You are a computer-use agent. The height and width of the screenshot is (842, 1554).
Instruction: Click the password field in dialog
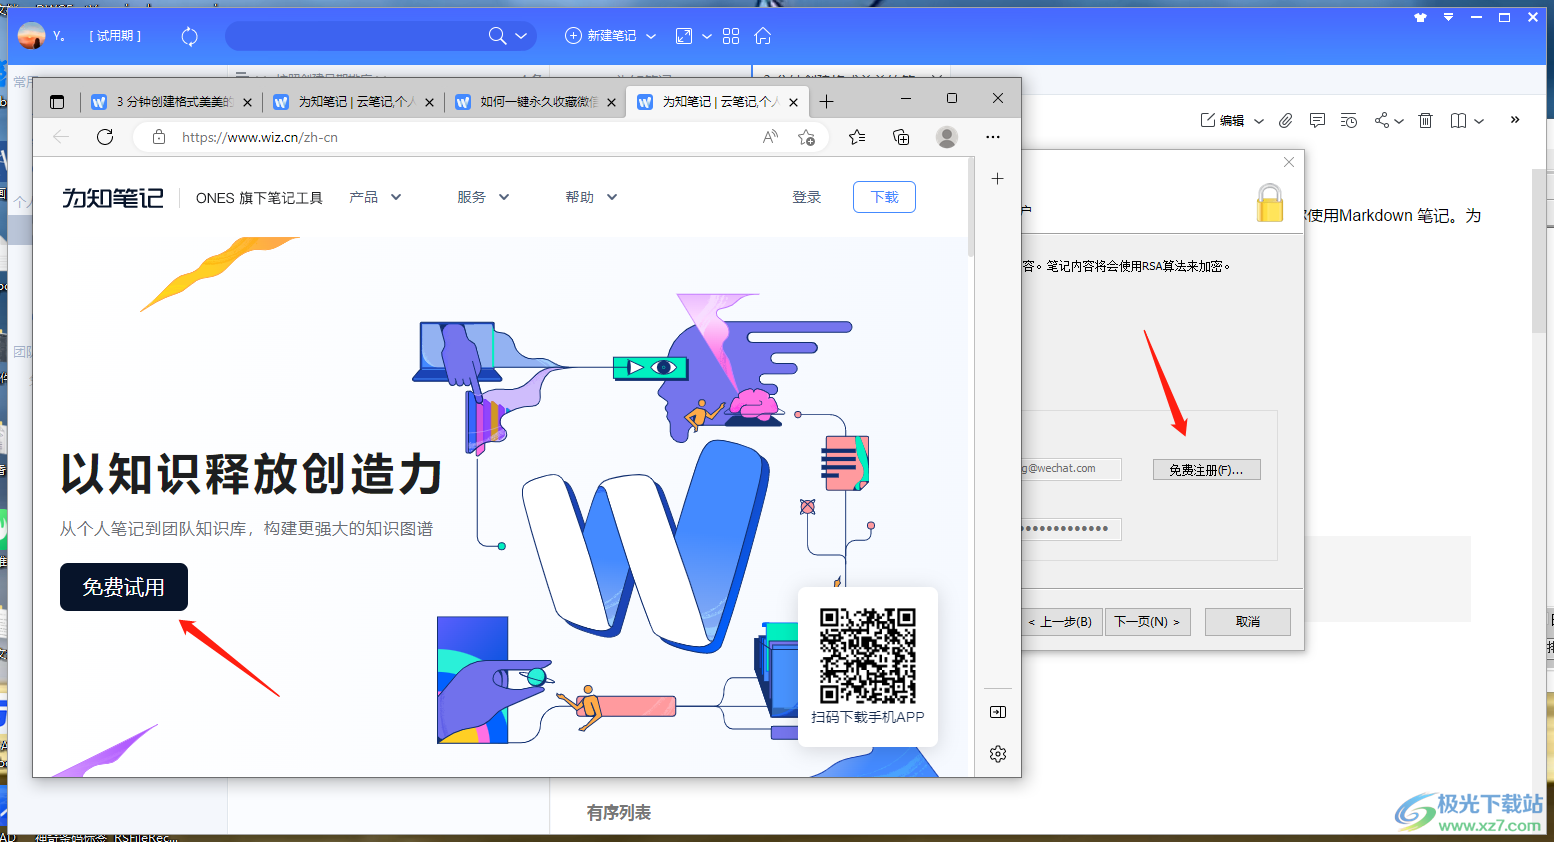coord(1071,528)
